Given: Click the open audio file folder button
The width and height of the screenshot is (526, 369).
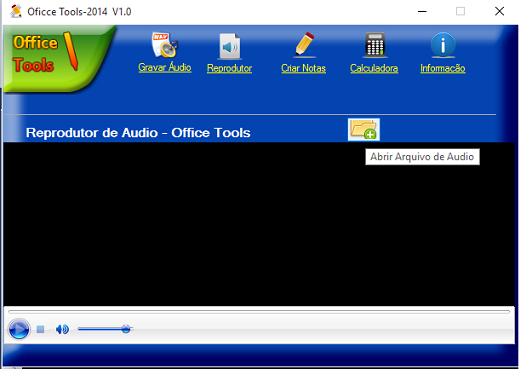Looking at the screenshot, I should click(364, 129).
